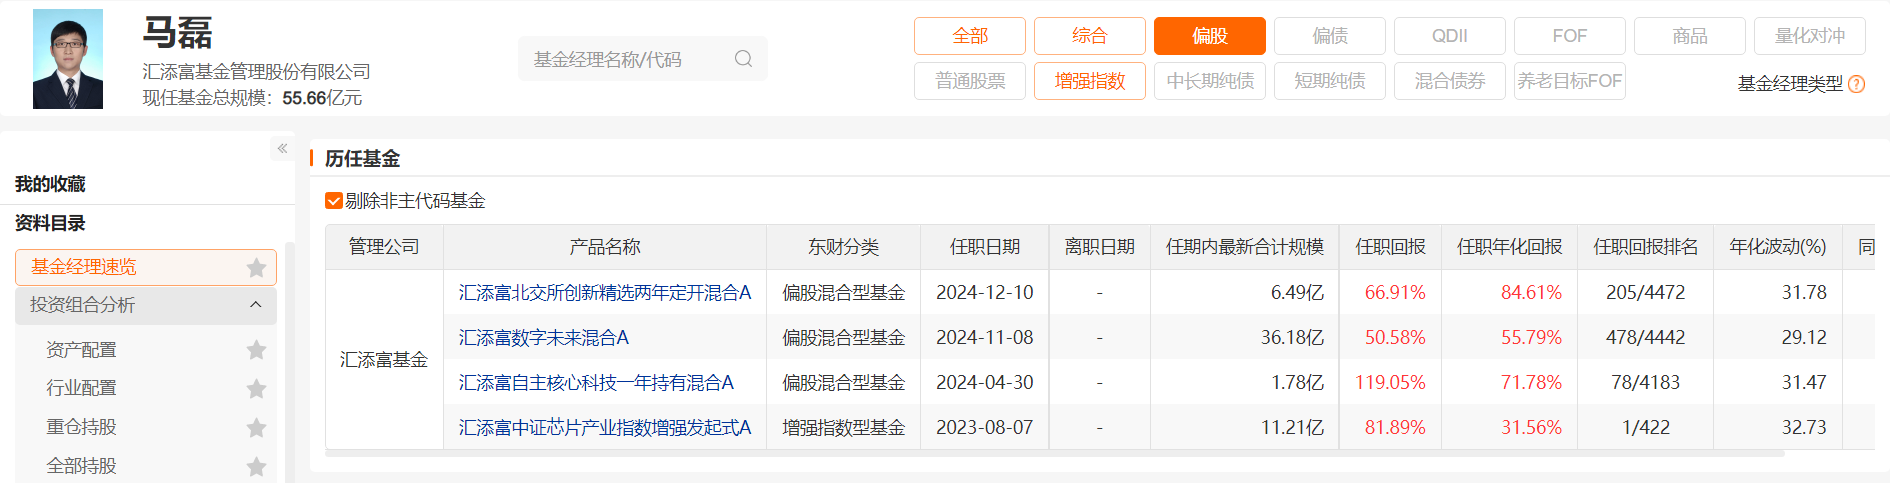Click the star next to 资产配置
This screenshot has width=1890, height=483.
click(x=256, y=350)
